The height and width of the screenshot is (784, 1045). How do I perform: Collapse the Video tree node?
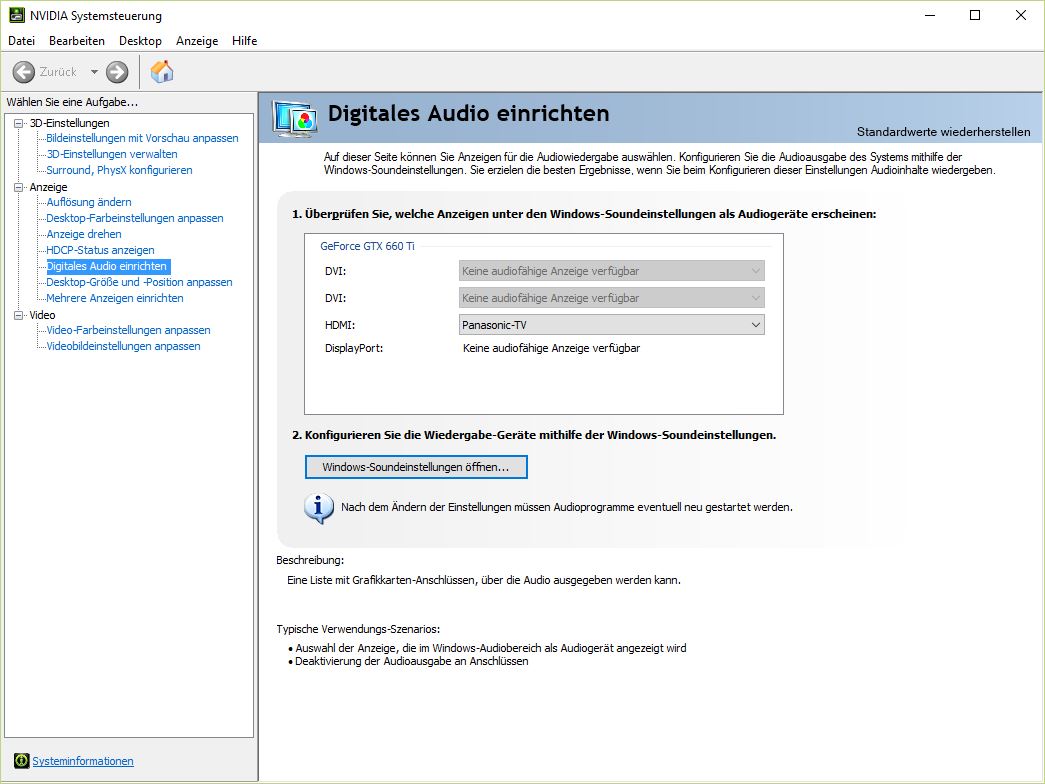click(x=19, y=315)
